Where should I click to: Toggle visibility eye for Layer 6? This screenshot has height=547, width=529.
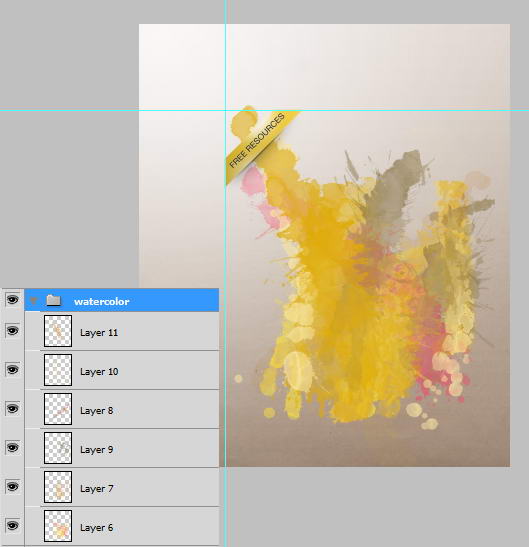coord(13,526)
